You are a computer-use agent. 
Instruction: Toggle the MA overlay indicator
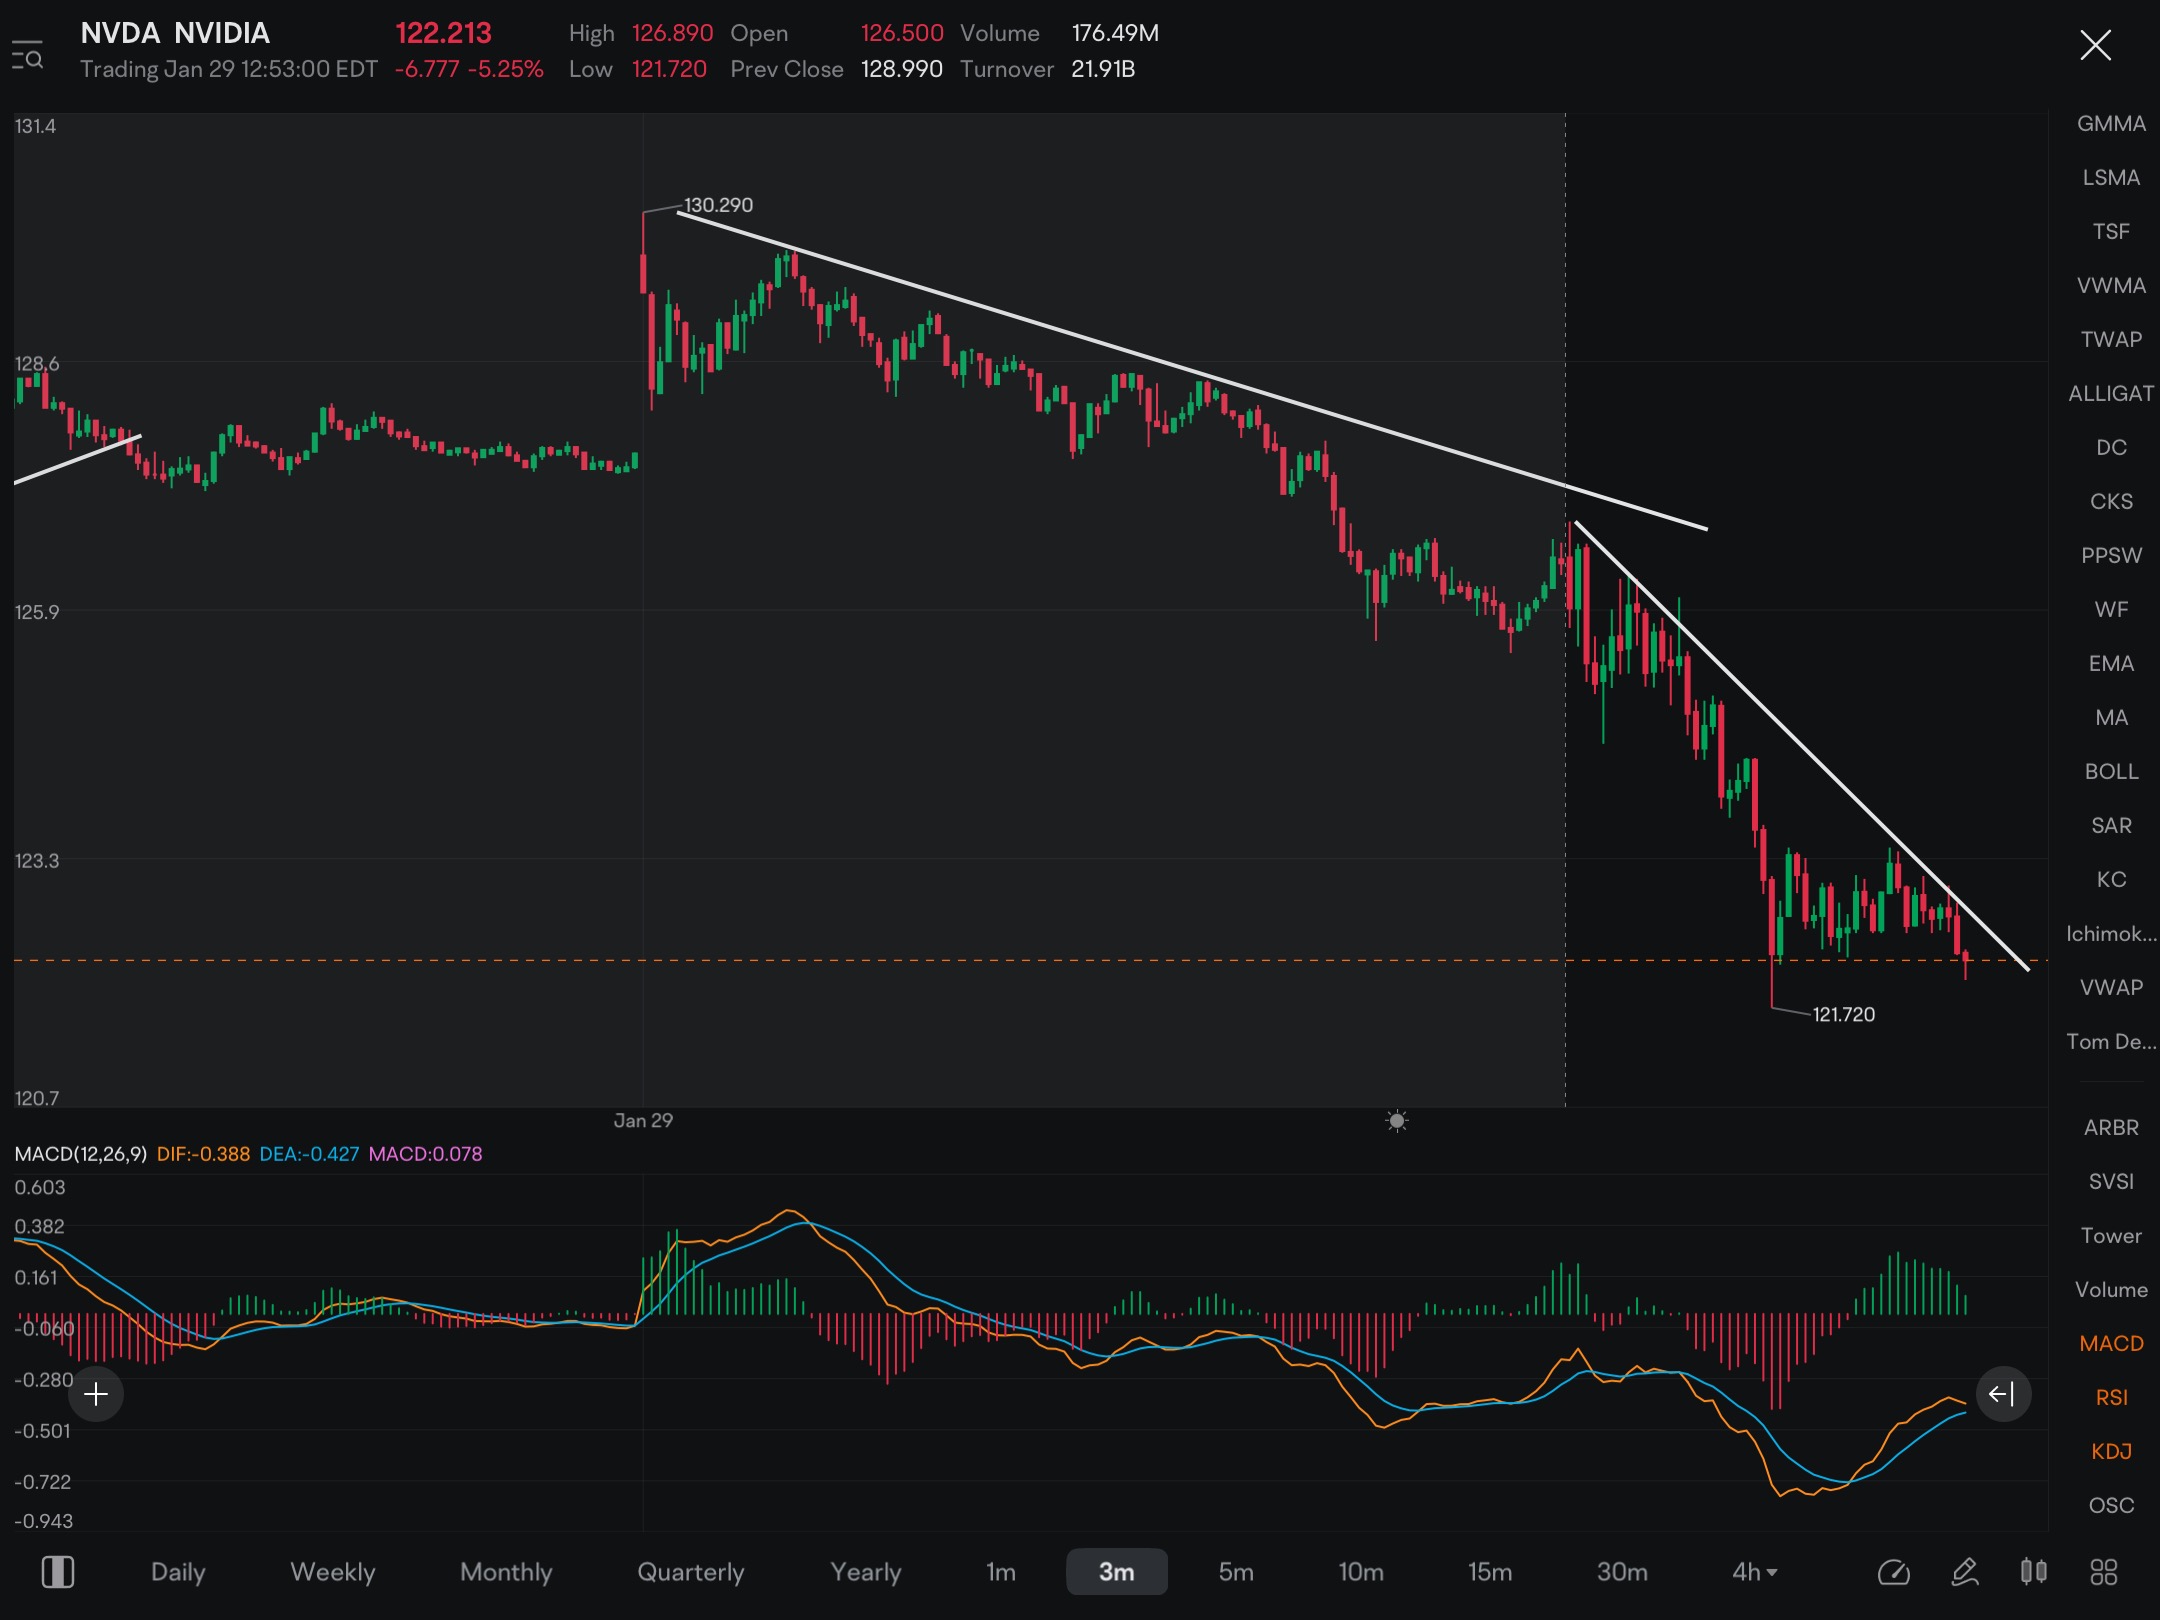coord(2111,718)
